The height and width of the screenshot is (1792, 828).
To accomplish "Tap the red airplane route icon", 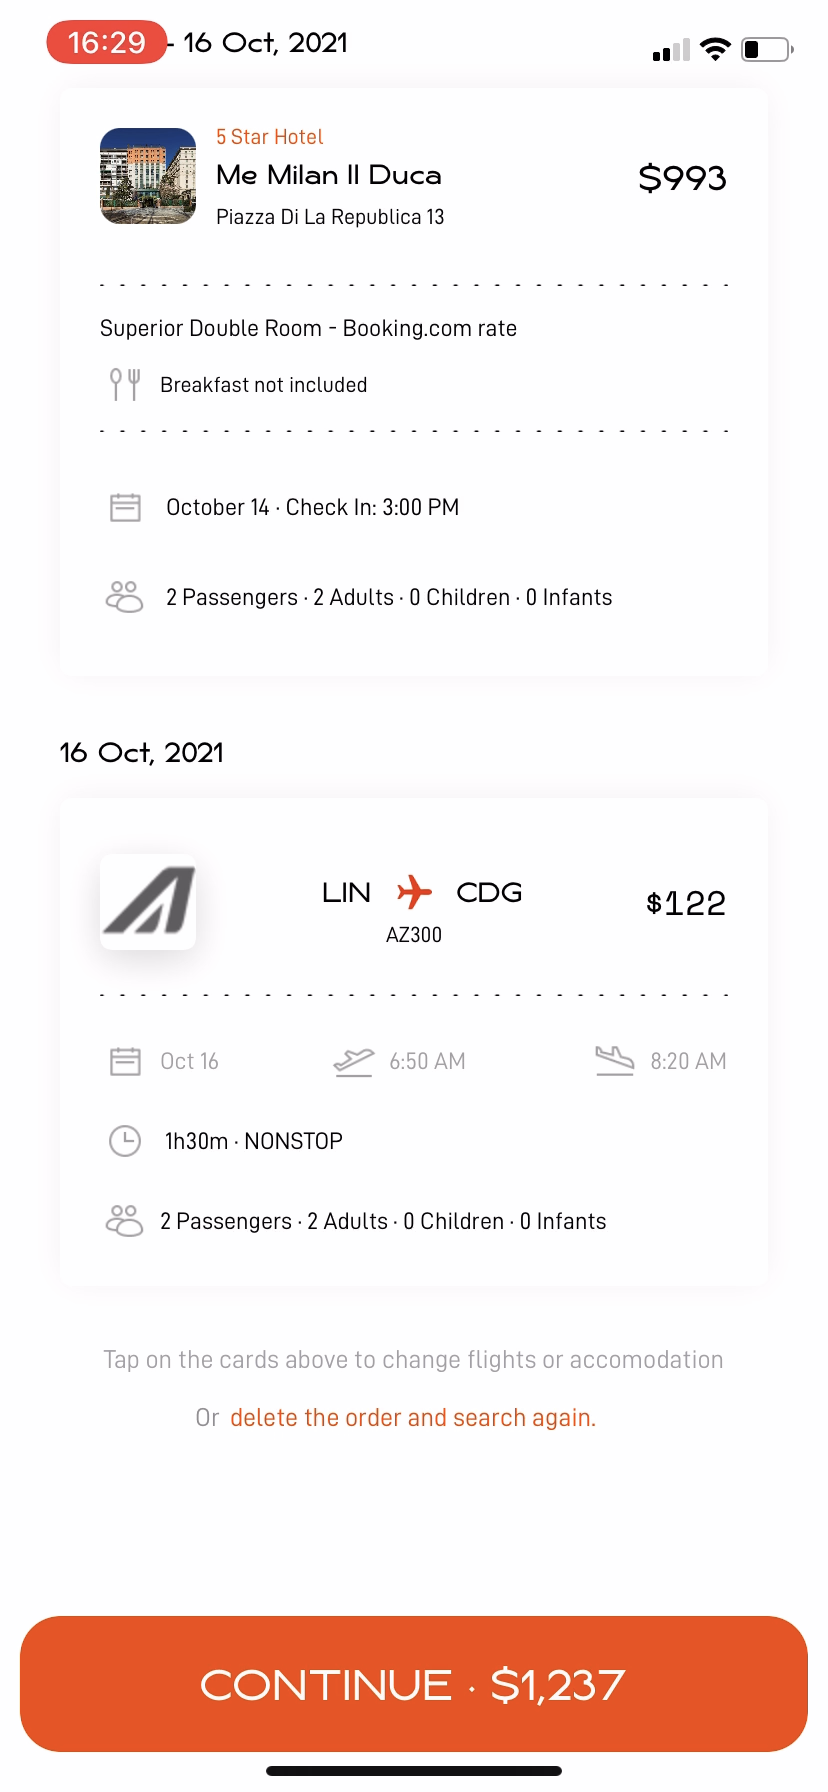I will [x=414, y=891].
